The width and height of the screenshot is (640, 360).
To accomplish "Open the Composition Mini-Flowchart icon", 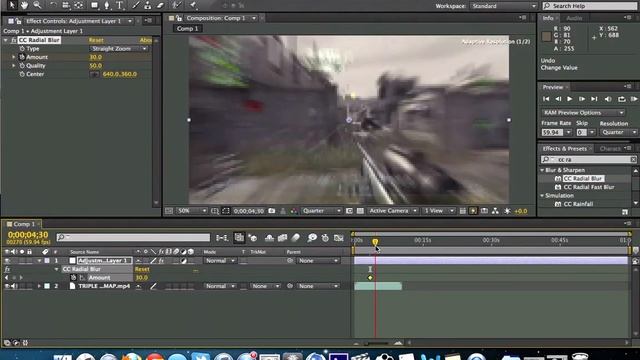I will pyautogui.click(x=222, y=238).
